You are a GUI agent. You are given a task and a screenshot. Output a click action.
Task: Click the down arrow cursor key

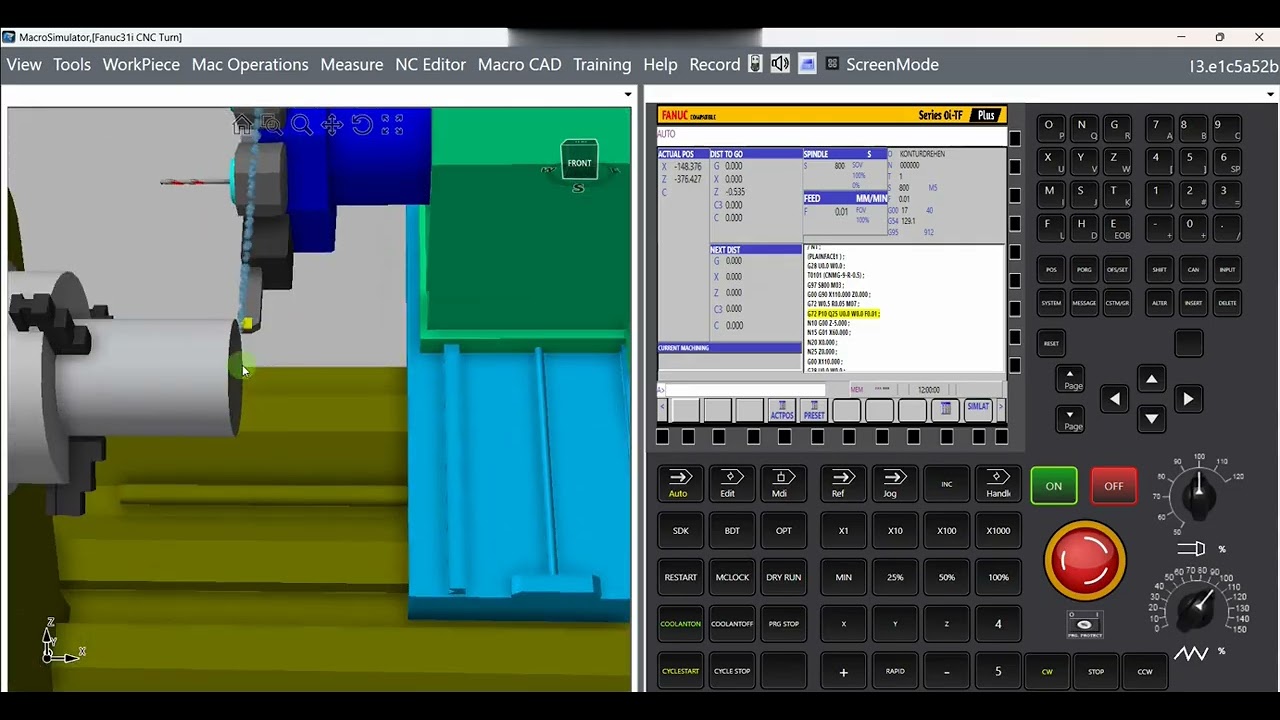[1151, 419]
